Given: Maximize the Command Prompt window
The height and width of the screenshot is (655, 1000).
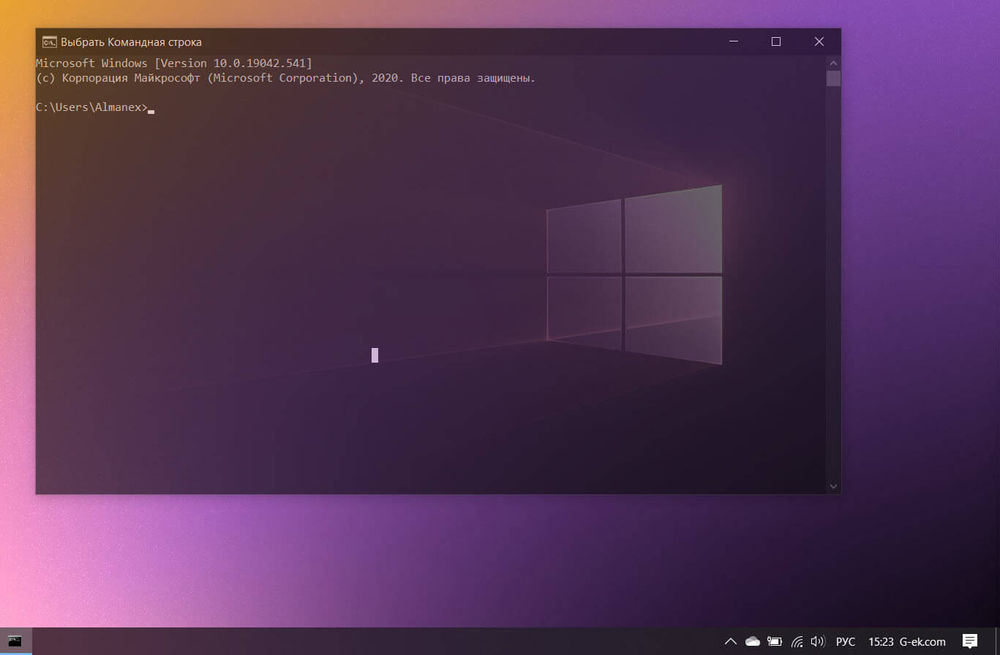Looking at the screenshot, I should click(x=776, y=42).
